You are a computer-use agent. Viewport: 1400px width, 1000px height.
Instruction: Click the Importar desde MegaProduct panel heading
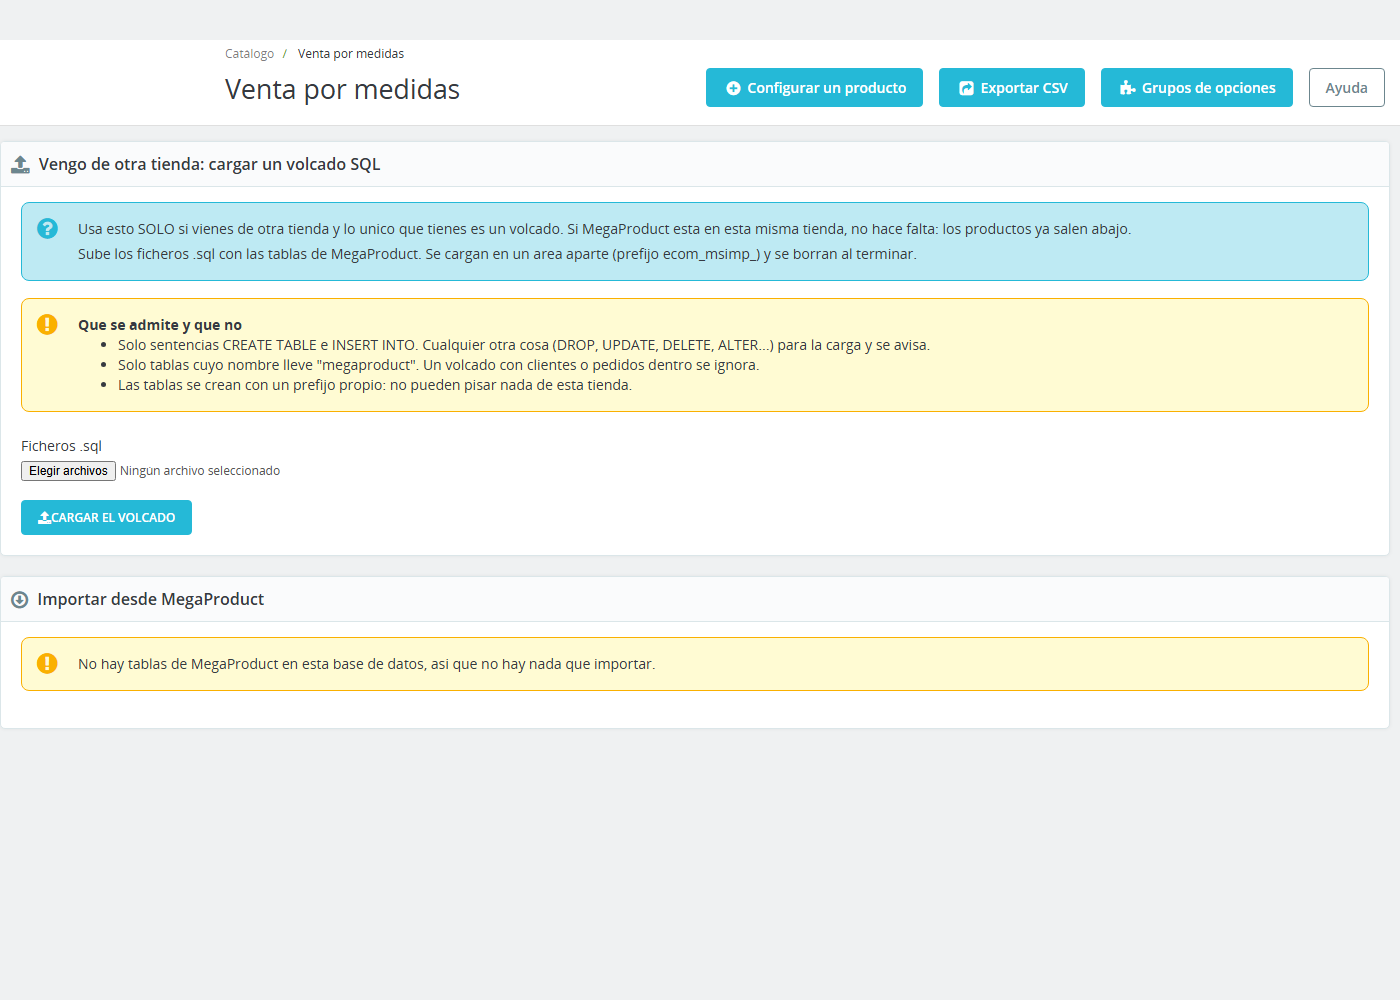(x=151, y=599)
